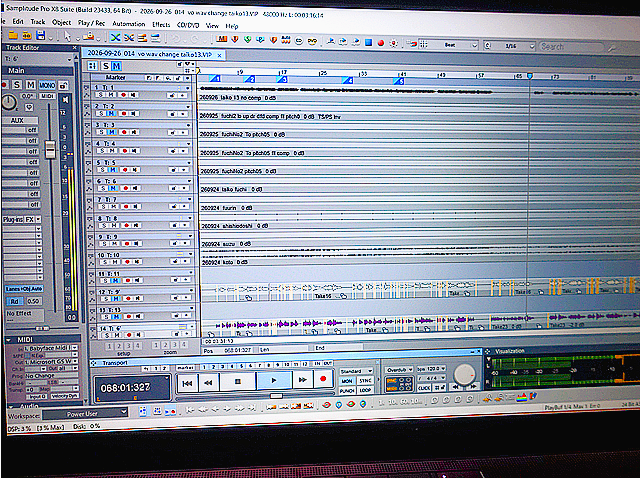Unmute track 3 with its M button
The height and width of the screenshot is (478, 640).
pyautogui.click(x=111, y=132)
